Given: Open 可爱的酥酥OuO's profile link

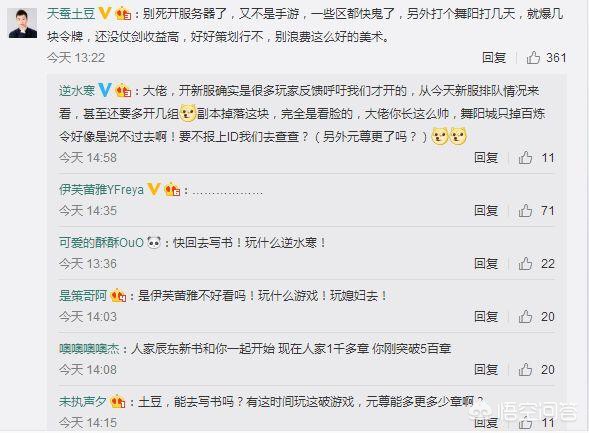Looking at the screenshot, I should point(101,243).
